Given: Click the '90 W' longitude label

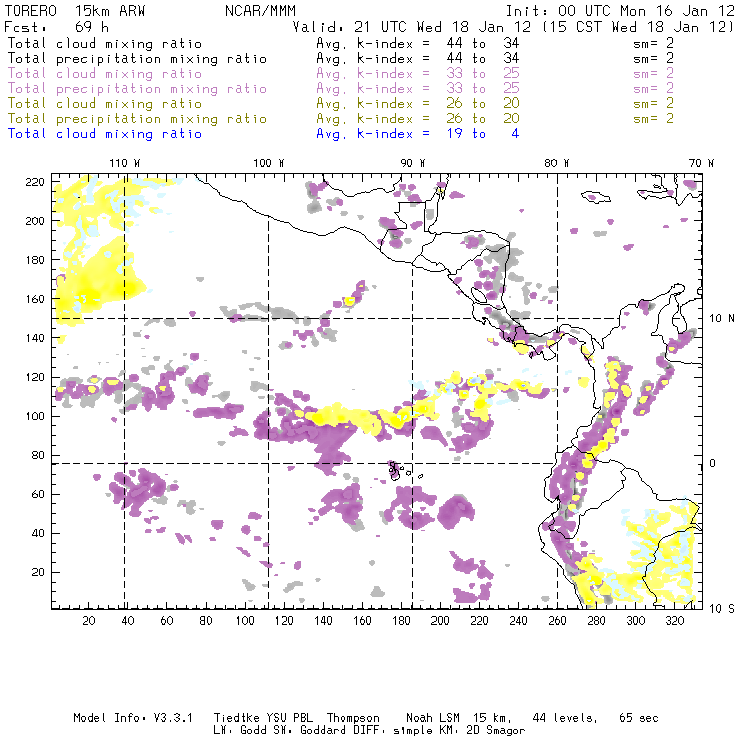Looking at the screenshot, I should point(413,163).
